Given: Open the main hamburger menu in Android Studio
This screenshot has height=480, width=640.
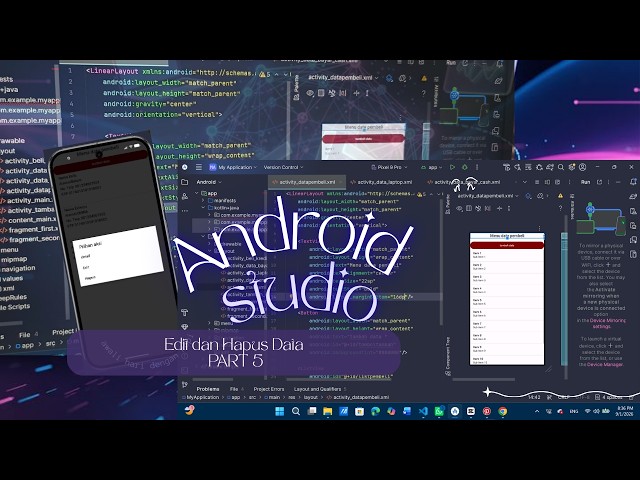Looking at the screenshot, I should (199, 167).
